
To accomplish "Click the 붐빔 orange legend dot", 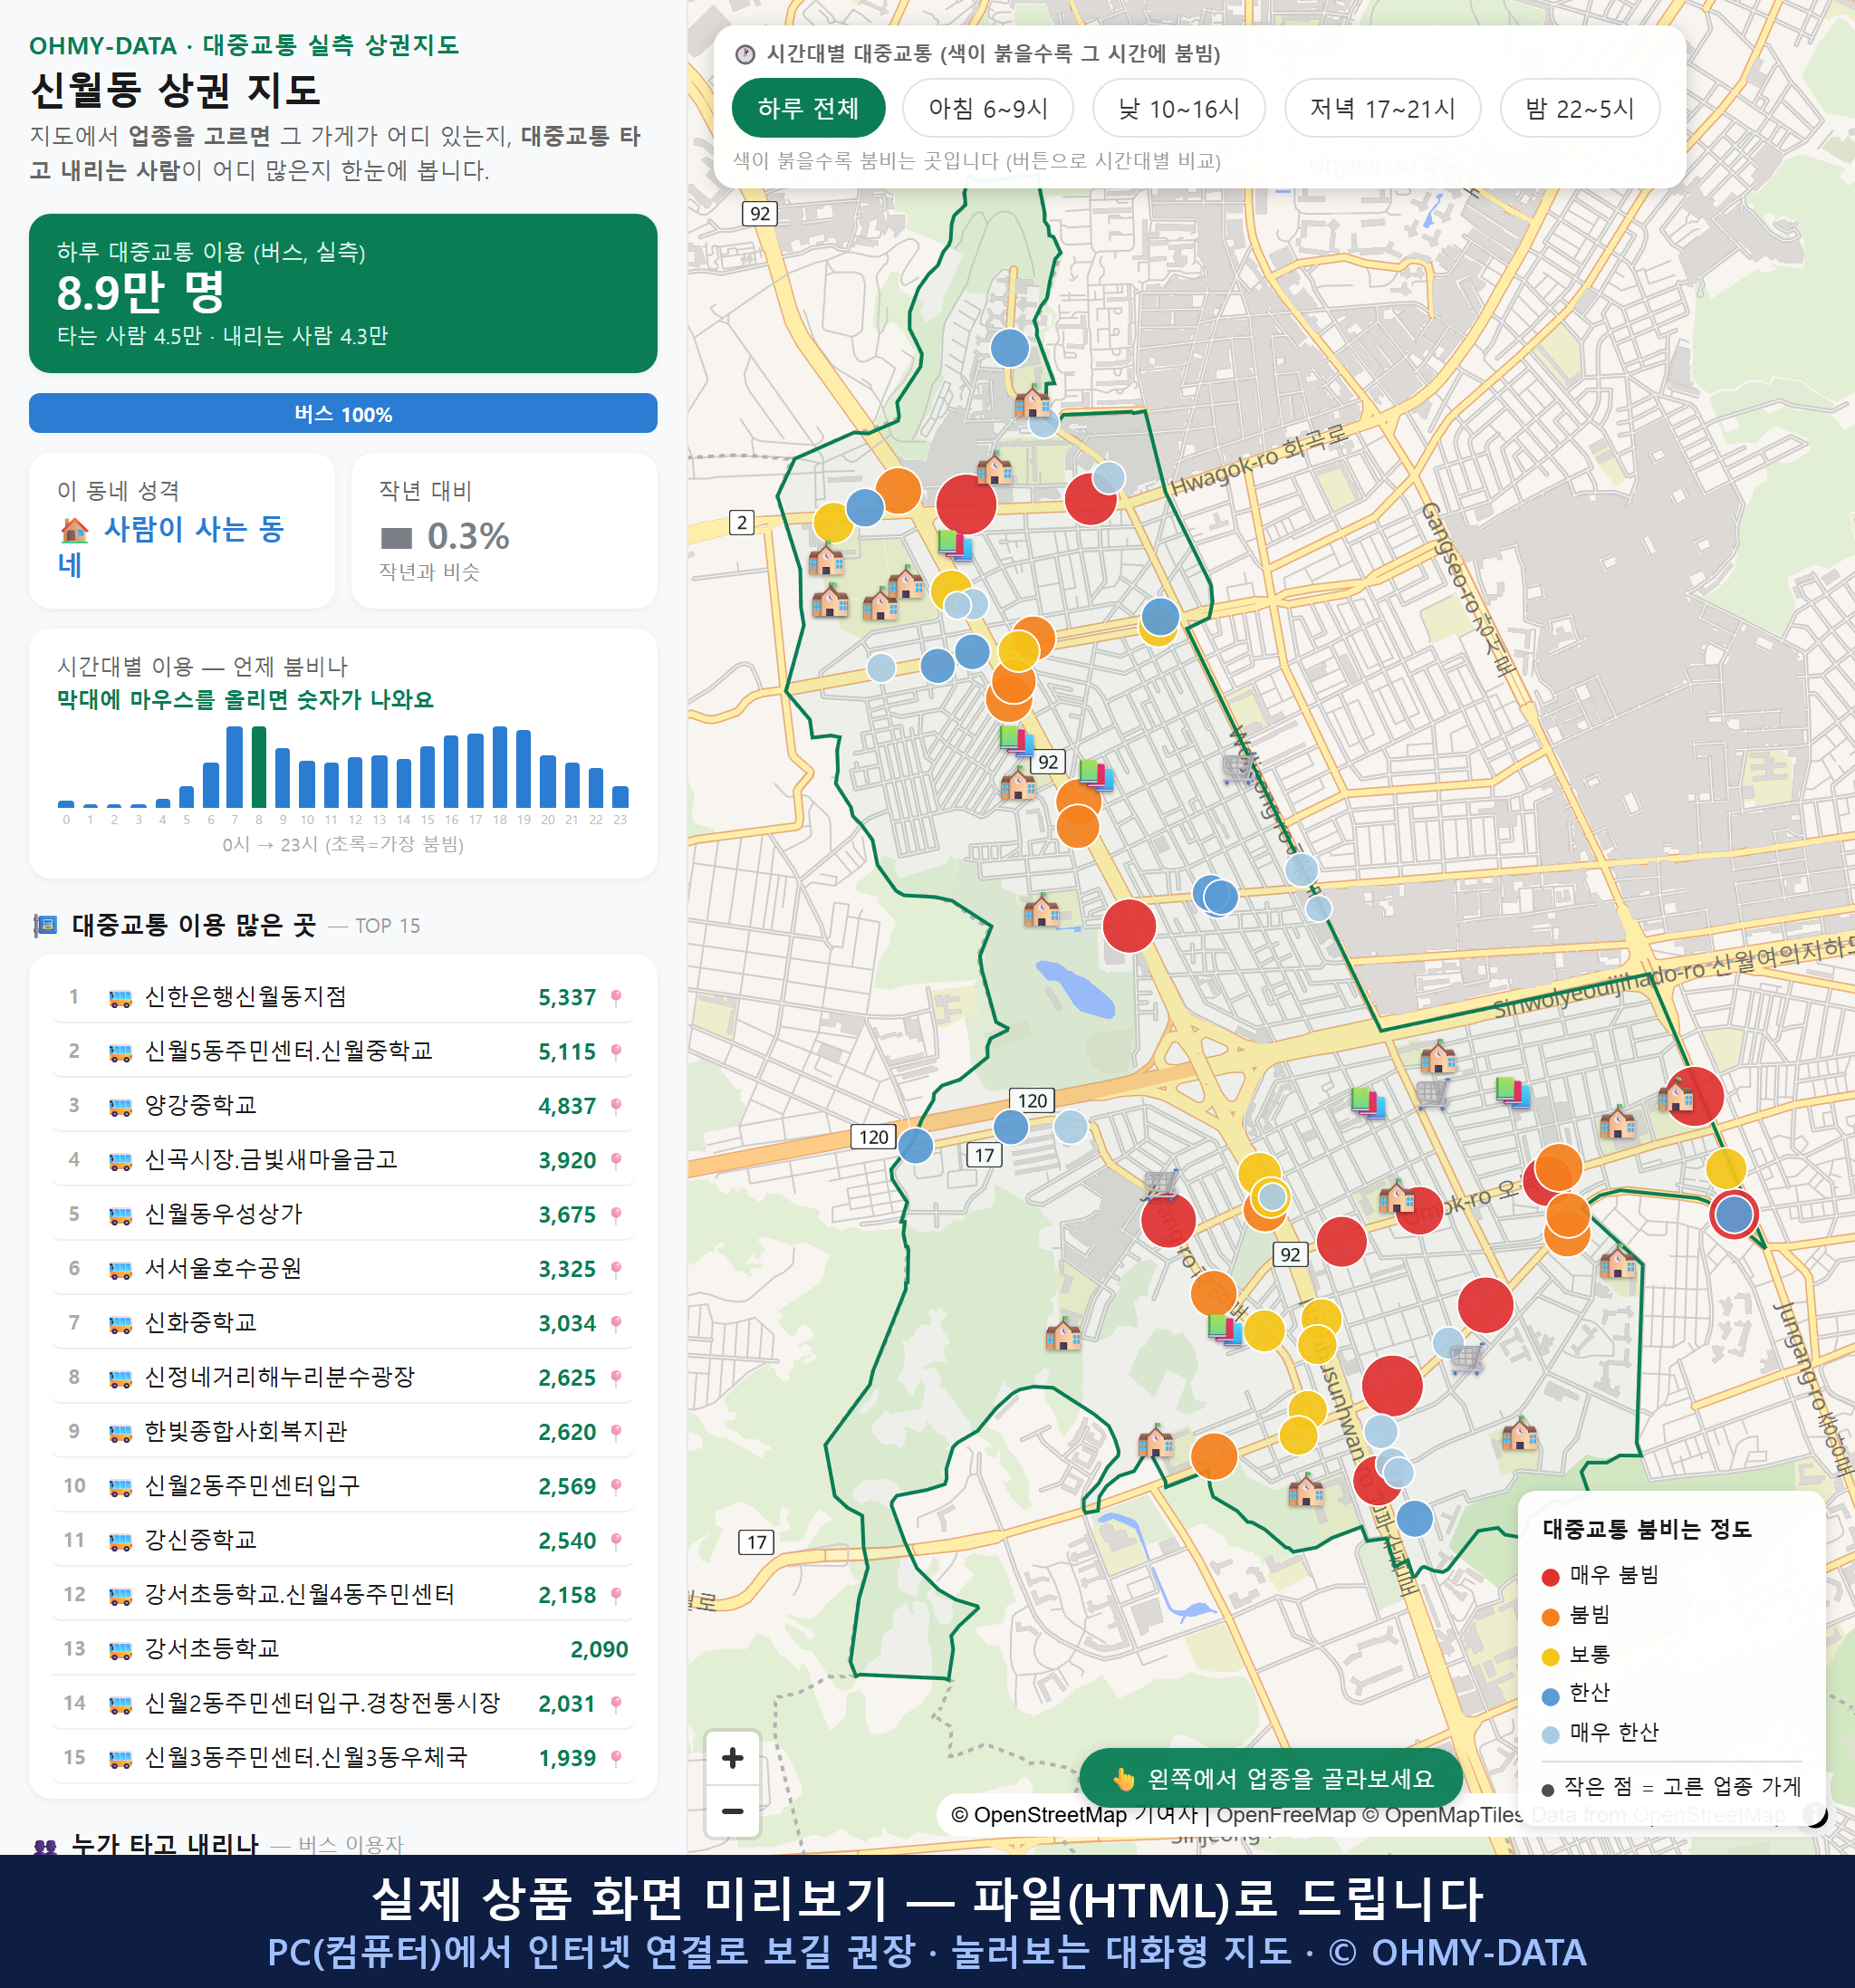I will click(x=1551, y=1617).
